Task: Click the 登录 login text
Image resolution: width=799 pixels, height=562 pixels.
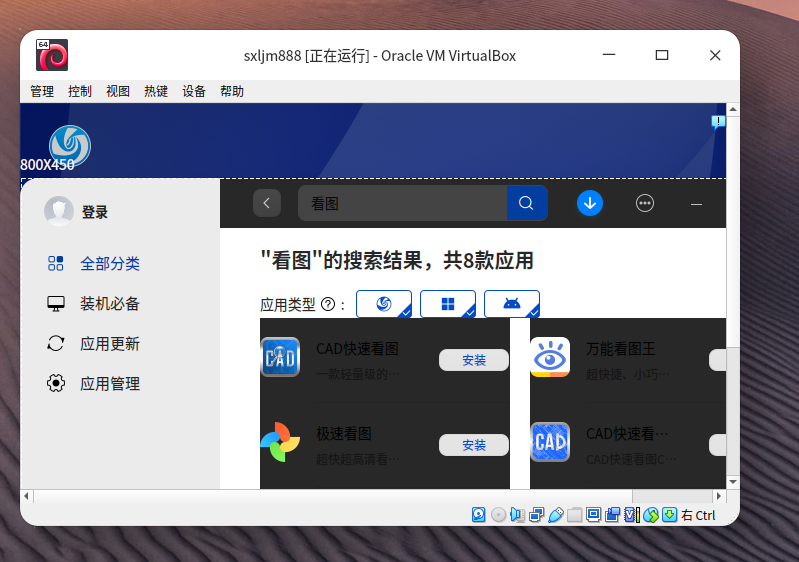Action: 95,212
